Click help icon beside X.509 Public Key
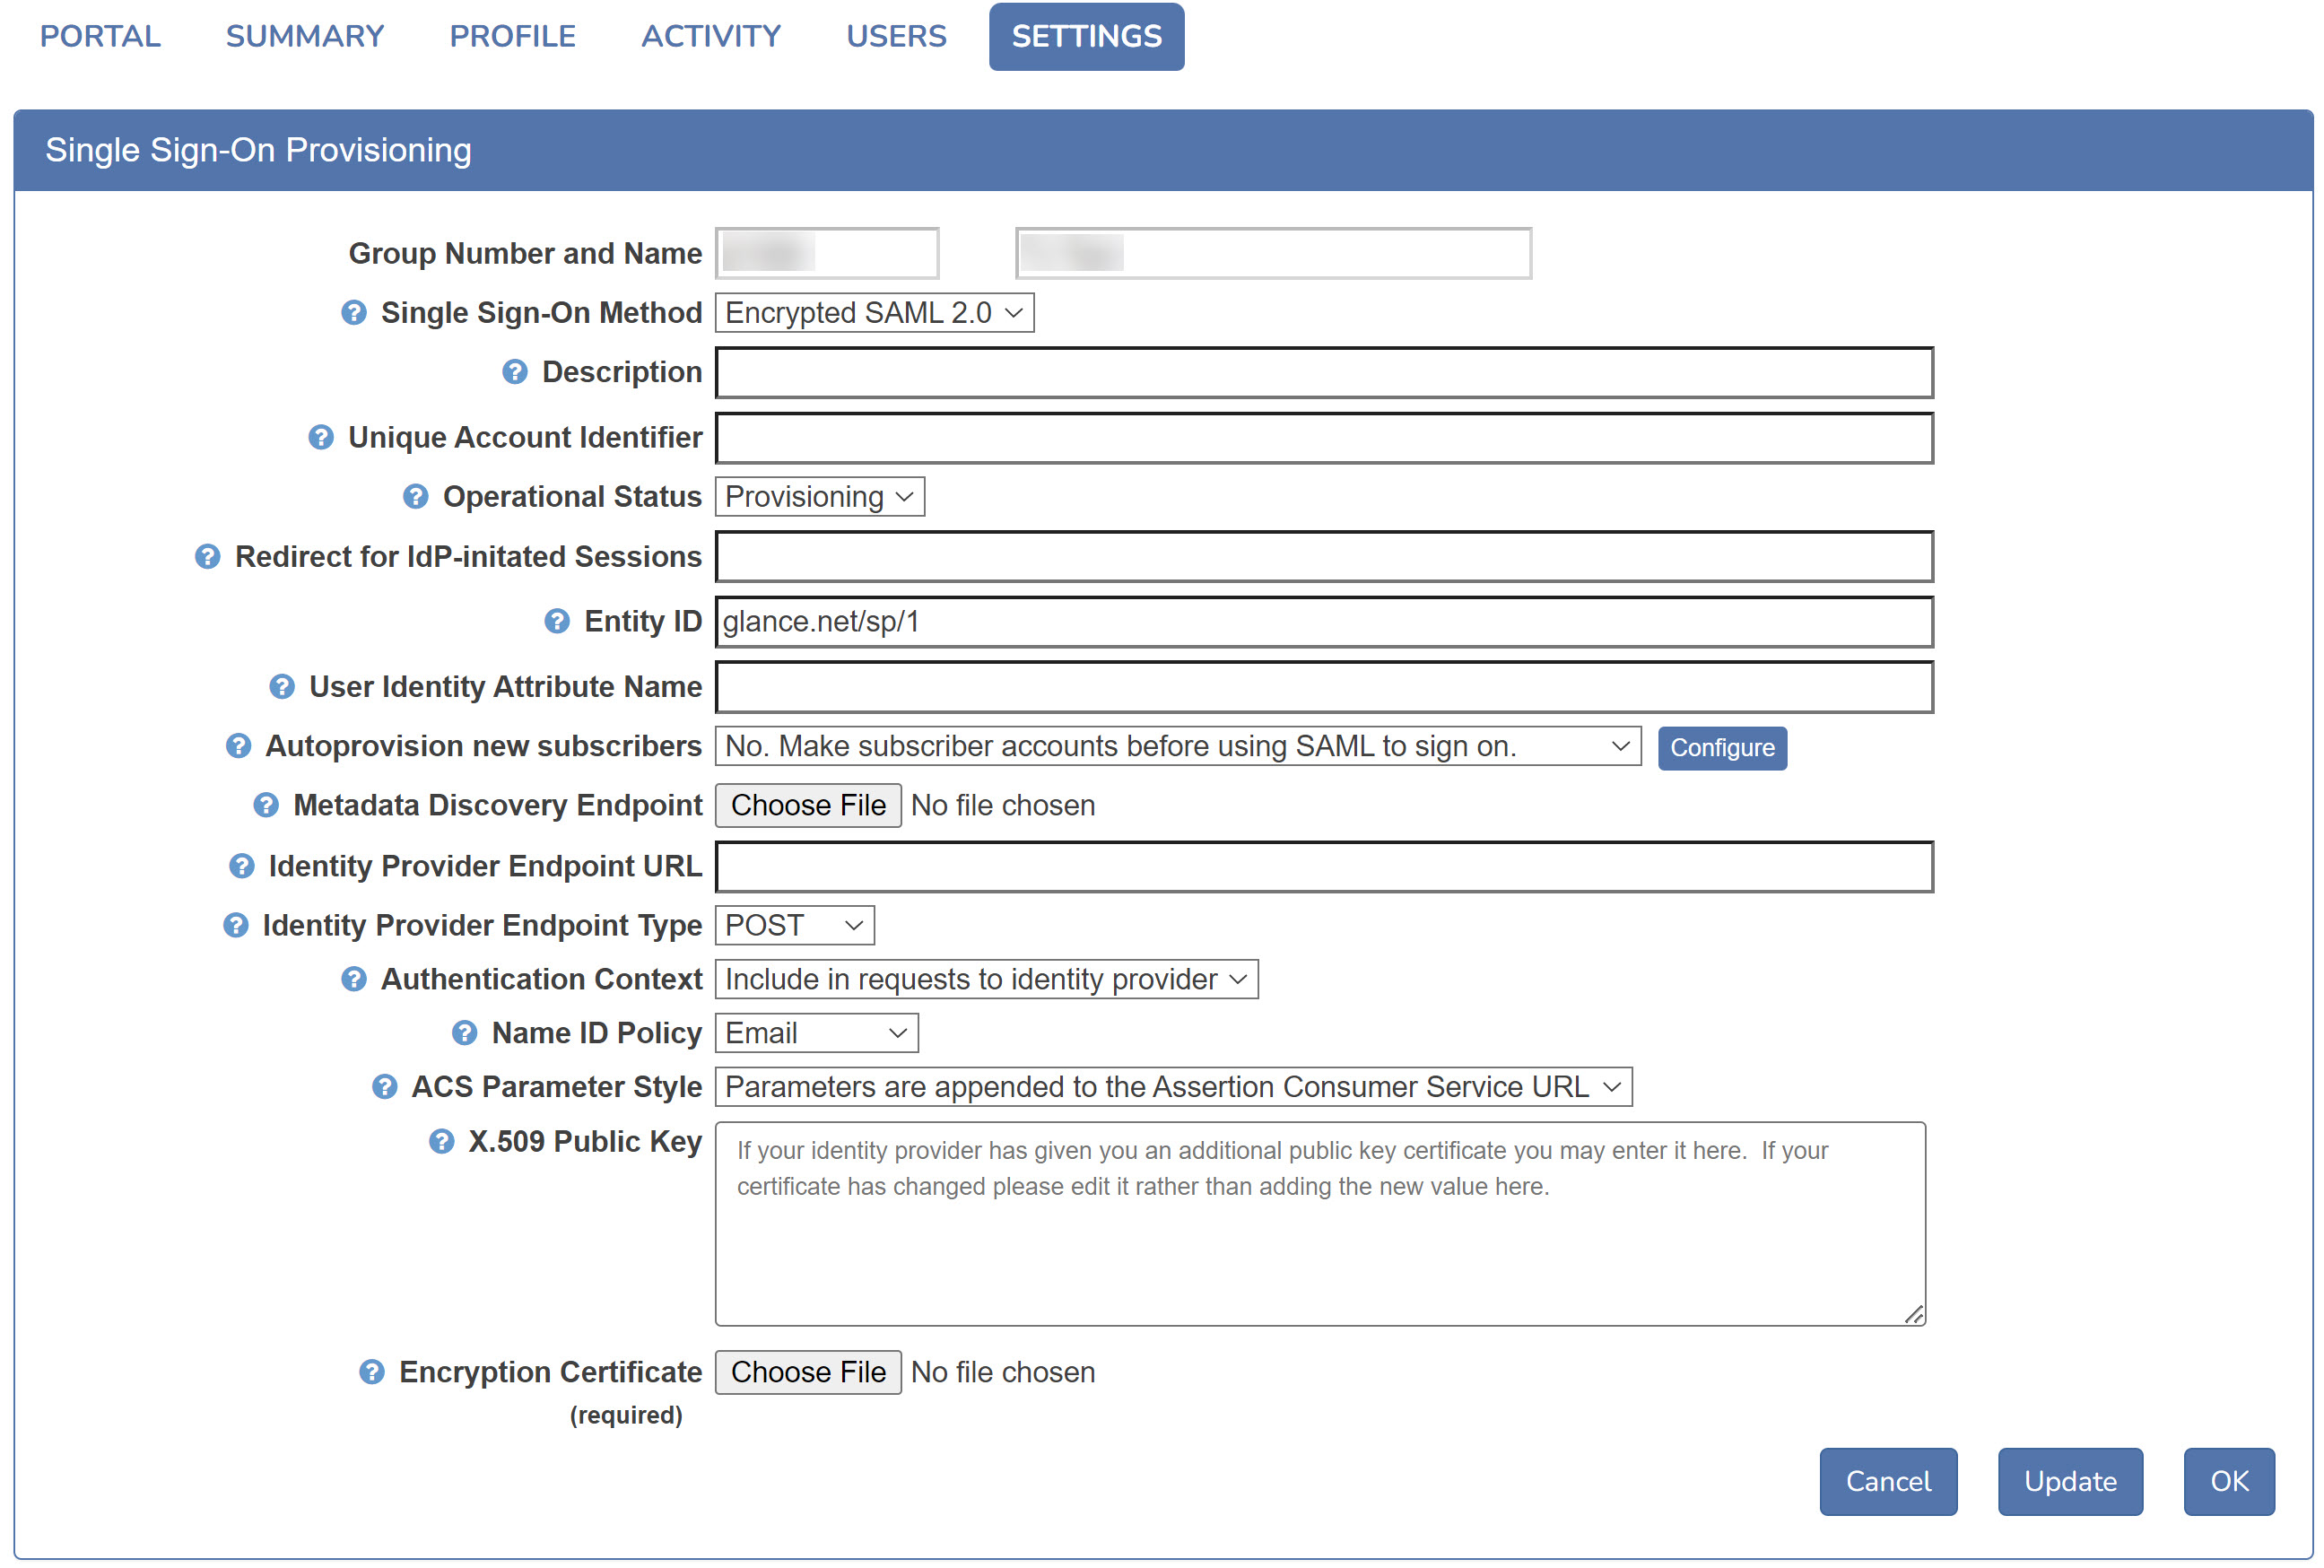The image size is (2324, 1568). [441, 1141]
